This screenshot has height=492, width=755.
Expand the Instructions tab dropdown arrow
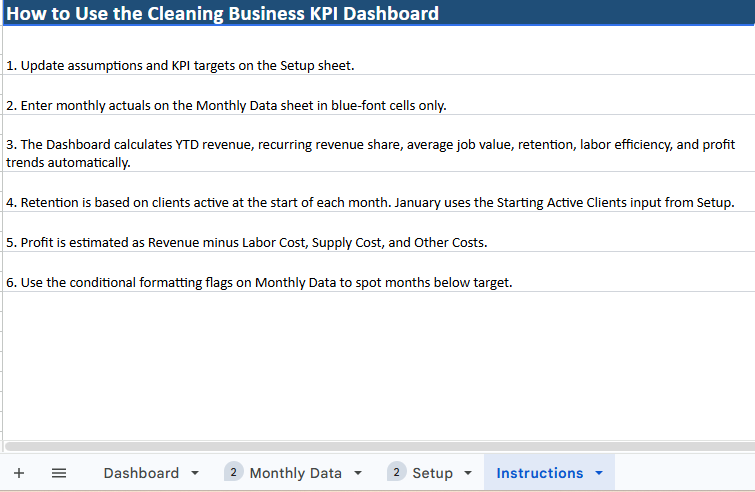point(599,473)
